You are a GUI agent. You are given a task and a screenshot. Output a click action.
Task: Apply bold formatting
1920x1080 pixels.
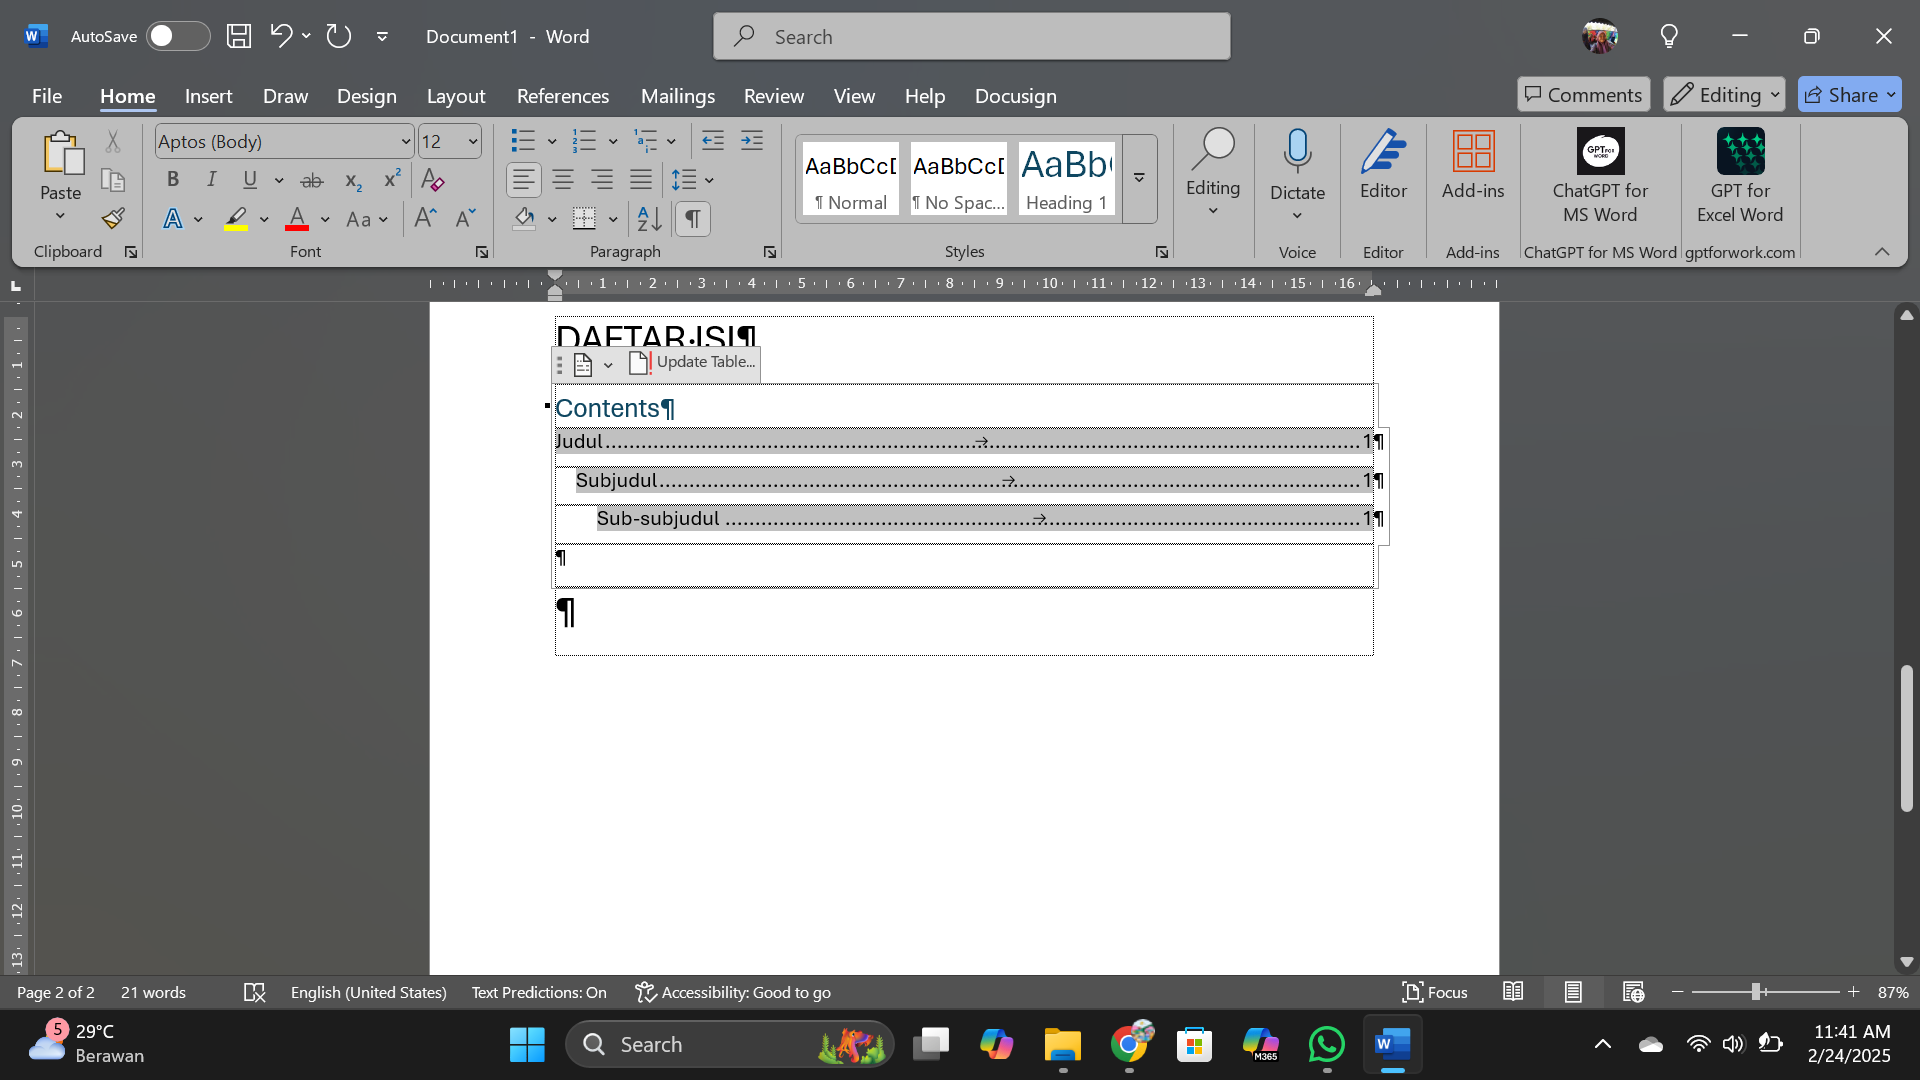point(172,180)
